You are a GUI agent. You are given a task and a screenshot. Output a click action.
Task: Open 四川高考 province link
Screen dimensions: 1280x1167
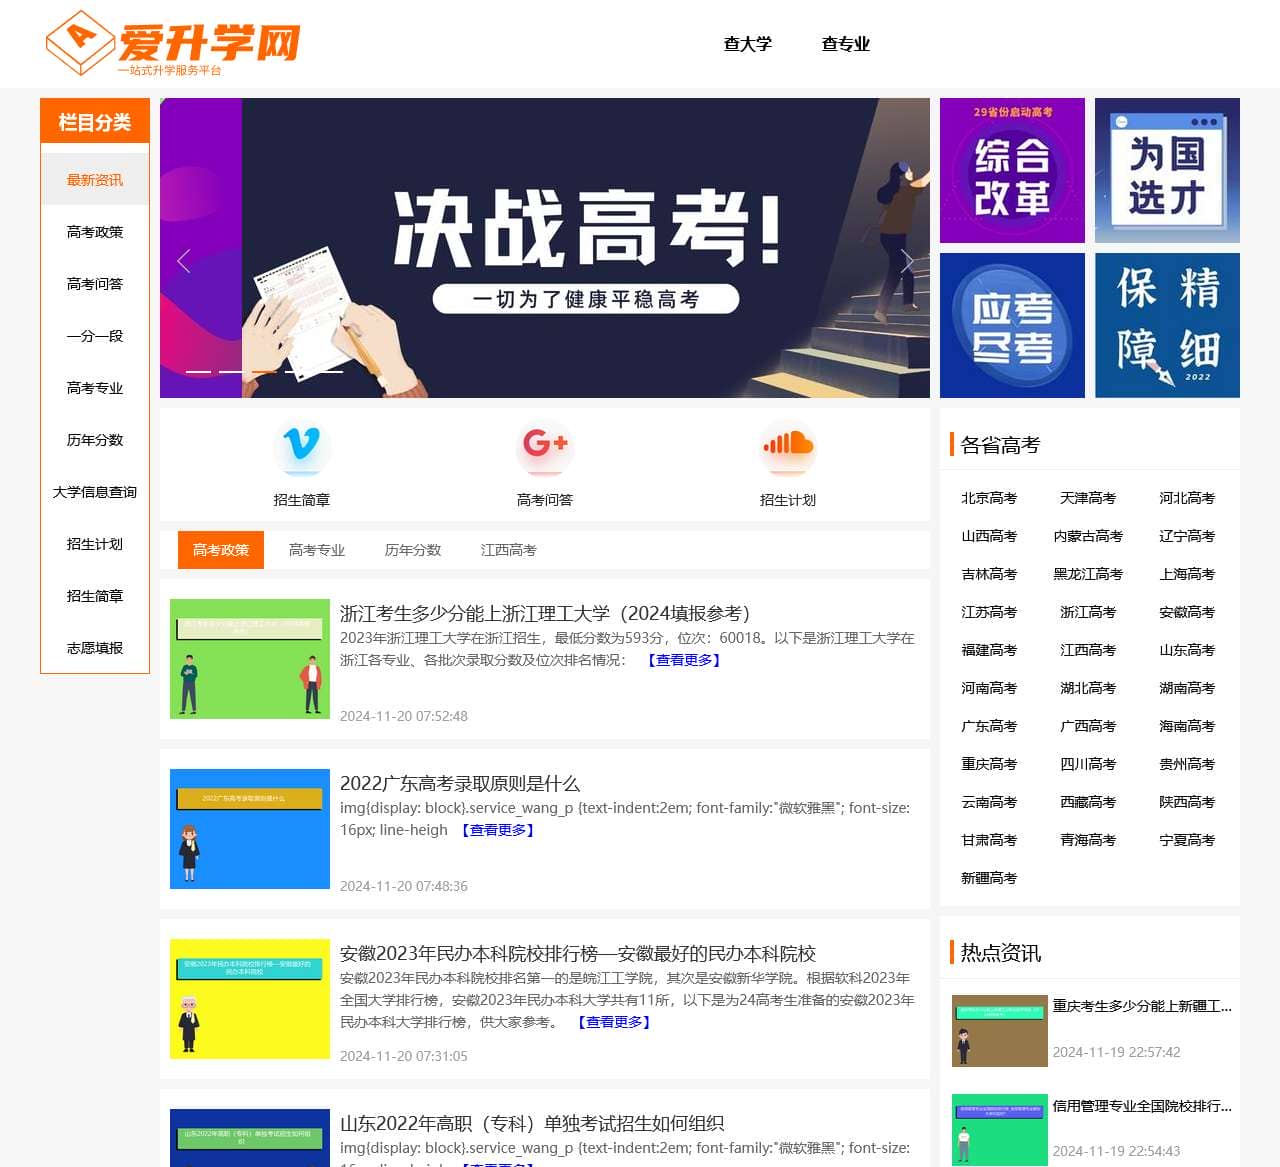[x=1088, y=764]
